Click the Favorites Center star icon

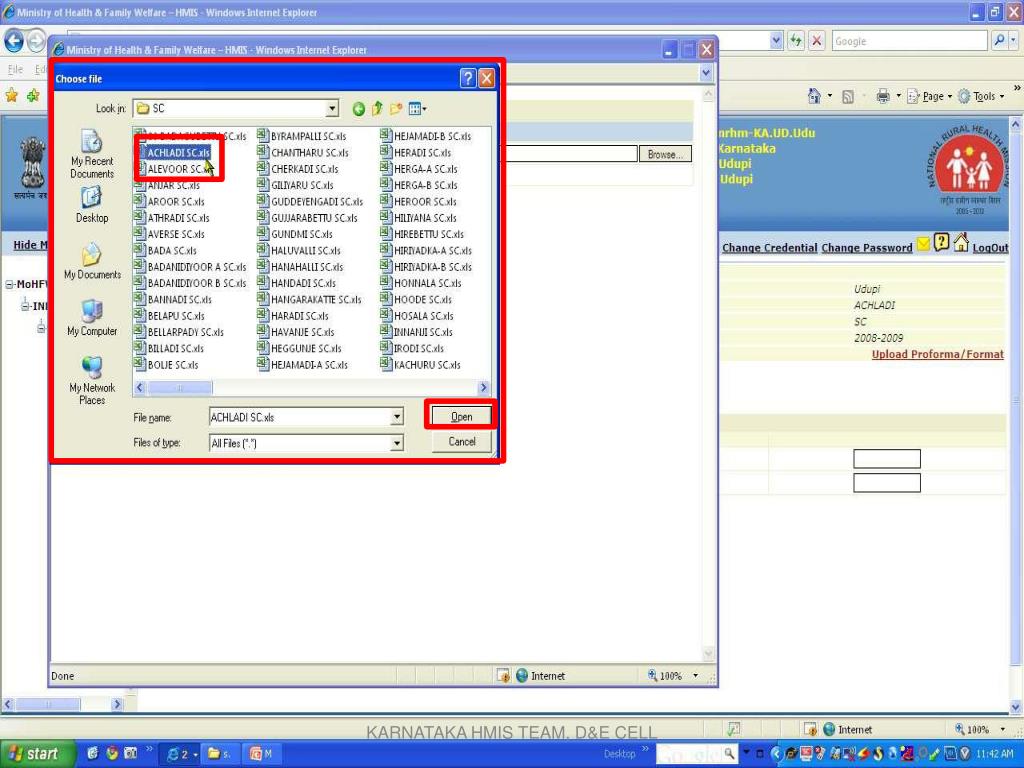(x=12, y=96)
